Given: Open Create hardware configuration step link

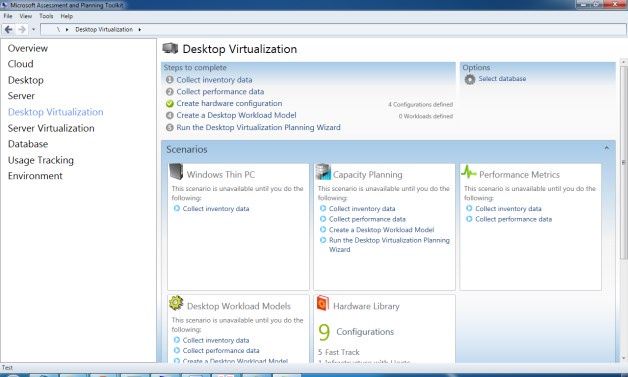Looking at the screenshot, I should click(229, 103).
